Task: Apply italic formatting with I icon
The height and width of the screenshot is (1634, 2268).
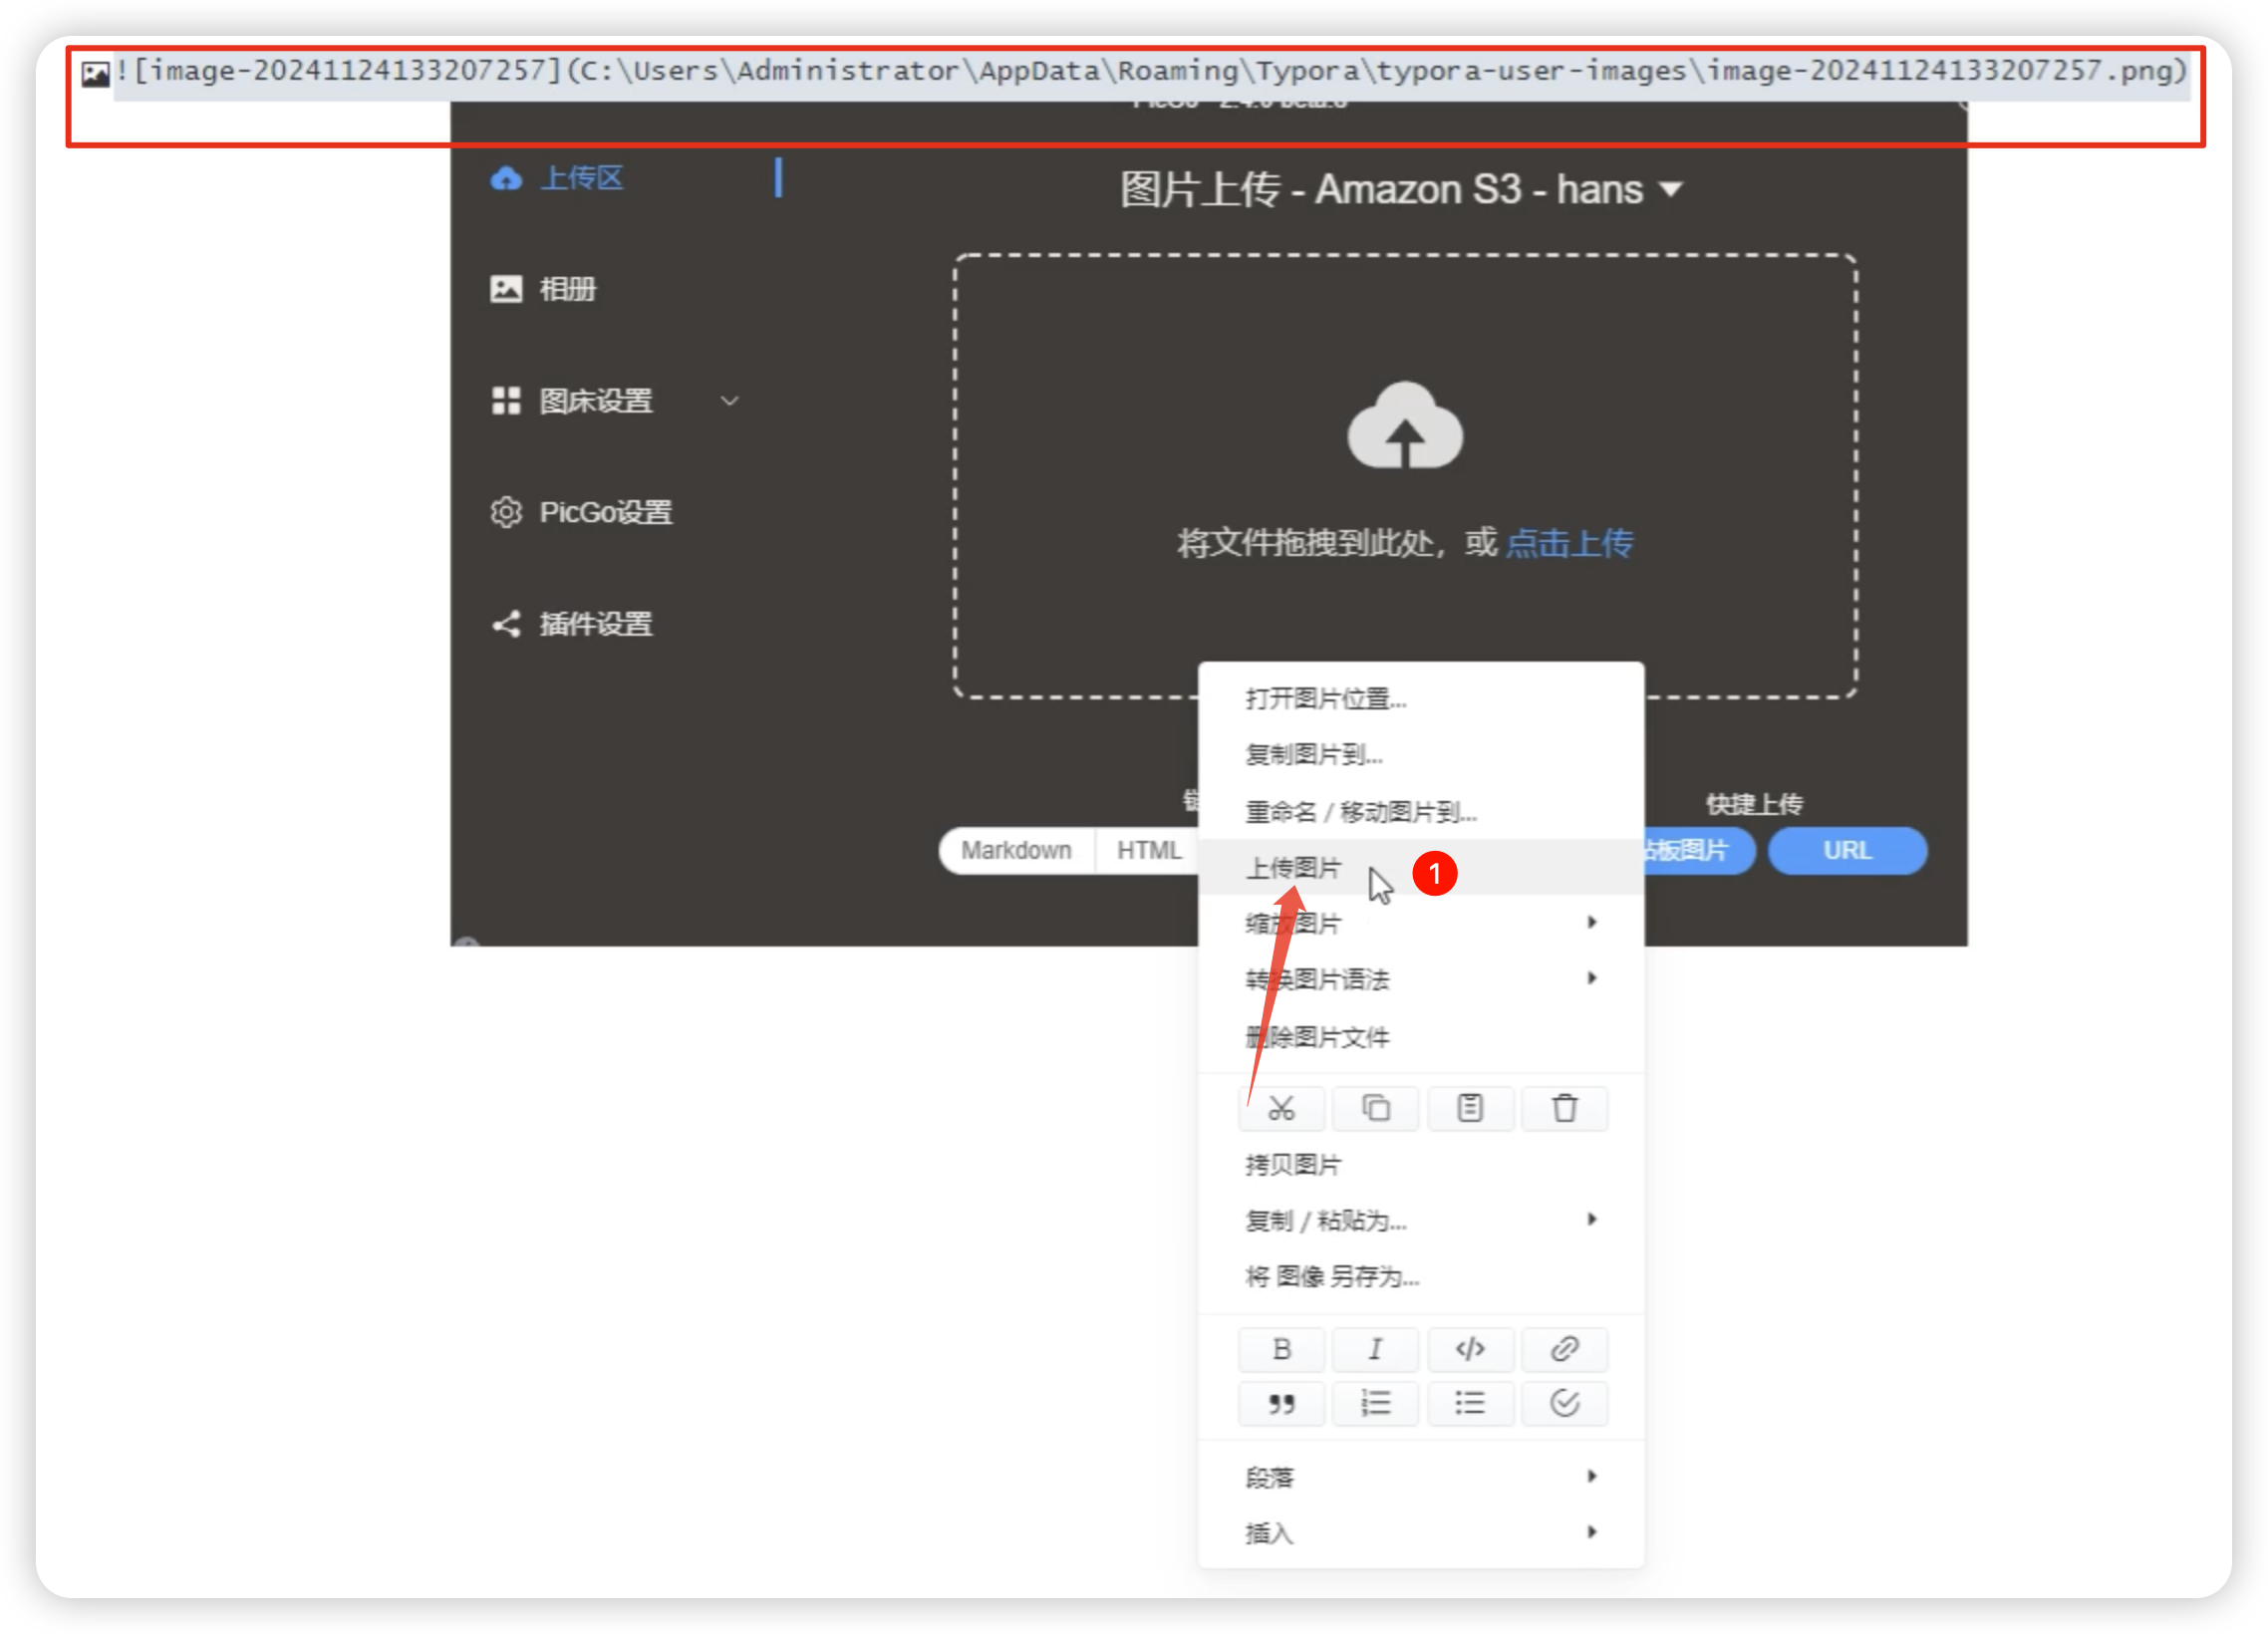Action: click(1376, 1349)
